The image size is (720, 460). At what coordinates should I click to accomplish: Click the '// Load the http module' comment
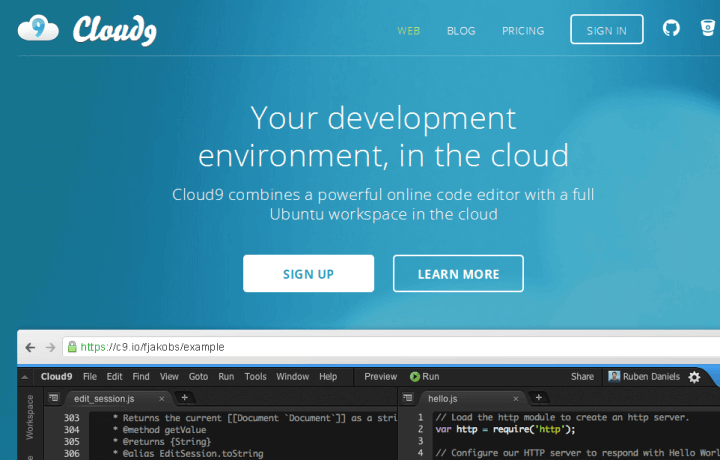[x=562, y=417]
